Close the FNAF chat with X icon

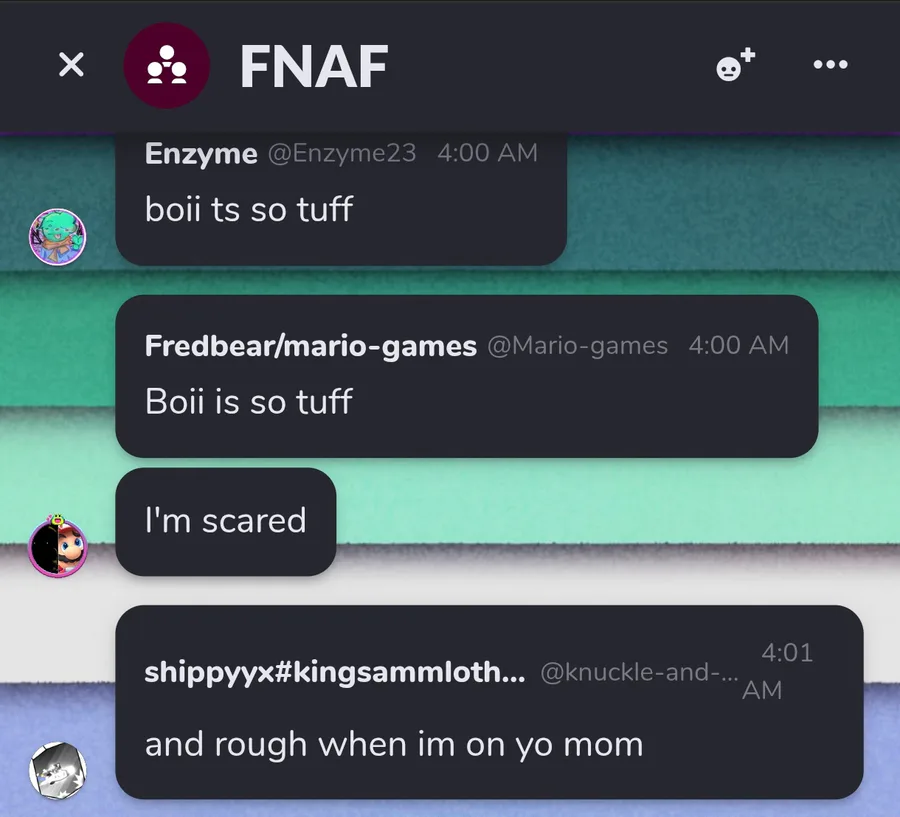click(x=71, y=64)
